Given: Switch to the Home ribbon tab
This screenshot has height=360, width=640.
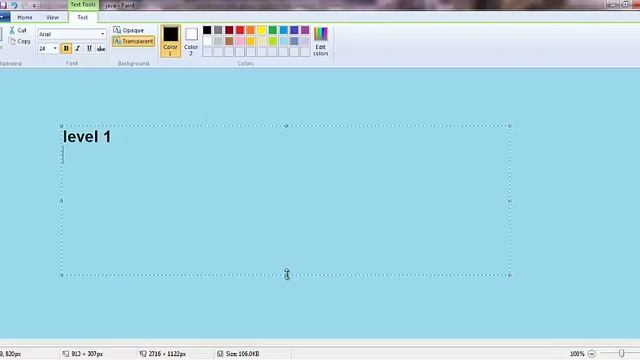Looking at the screenshot, I should pyautogui.click(x=24, y=17).
